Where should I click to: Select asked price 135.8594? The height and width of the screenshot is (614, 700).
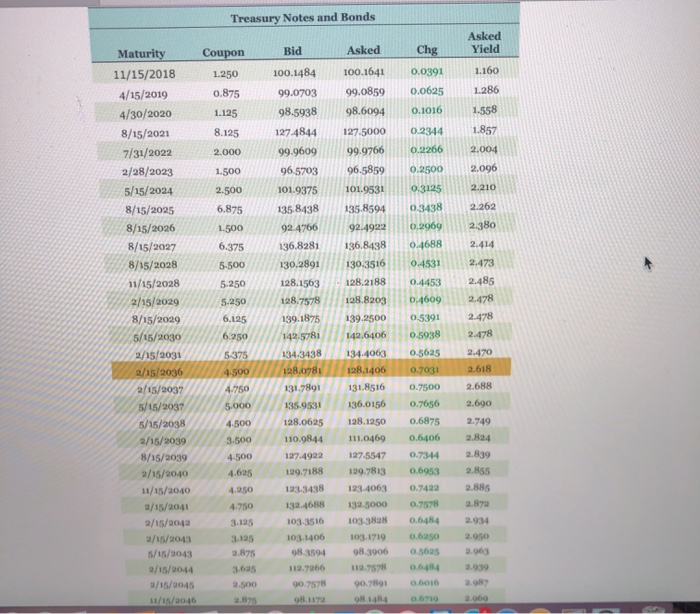(365, 208)
